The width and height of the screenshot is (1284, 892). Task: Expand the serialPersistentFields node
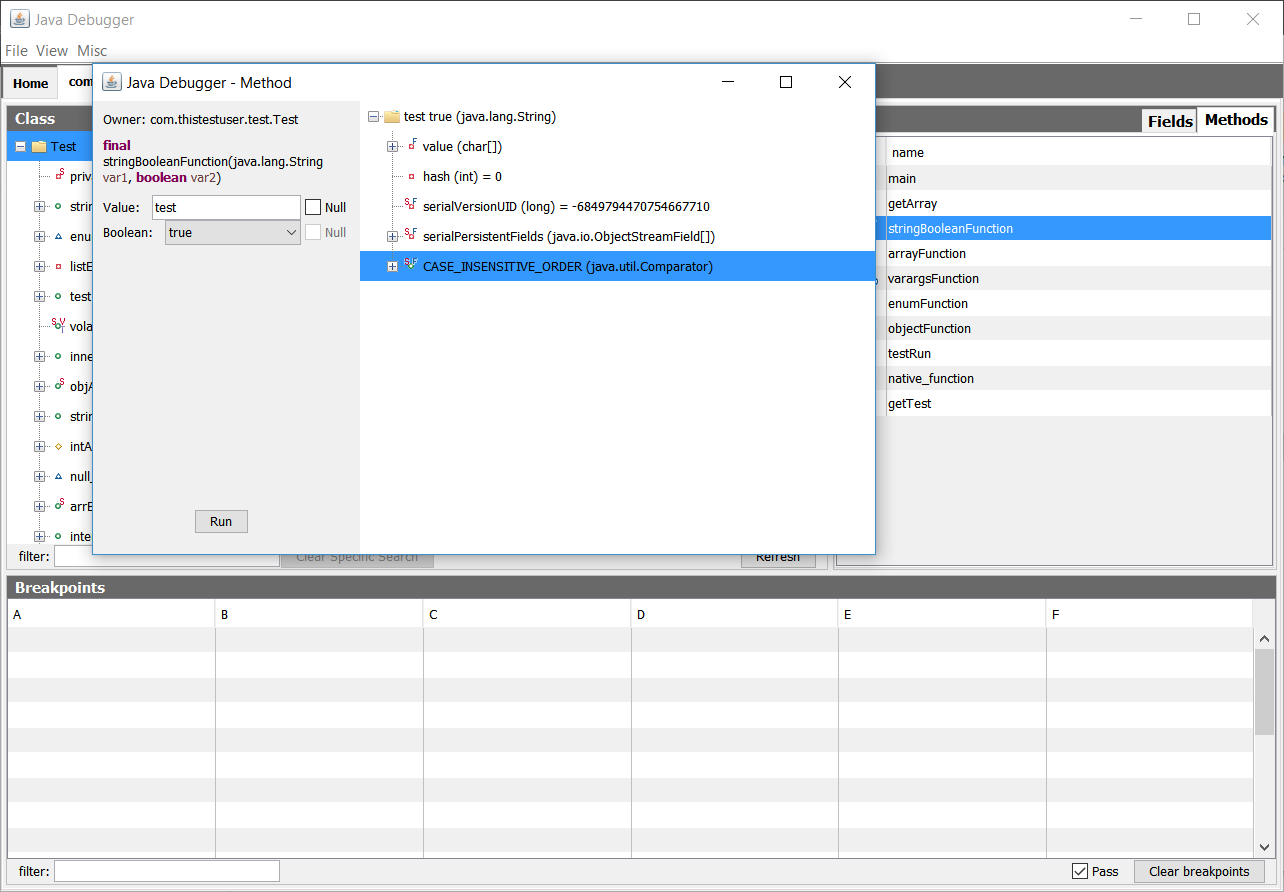[x=392, y=237]
